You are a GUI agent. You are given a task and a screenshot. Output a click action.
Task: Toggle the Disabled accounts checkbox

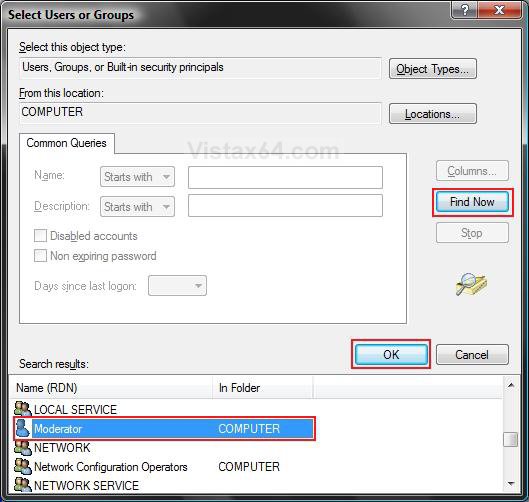point(40,235)
